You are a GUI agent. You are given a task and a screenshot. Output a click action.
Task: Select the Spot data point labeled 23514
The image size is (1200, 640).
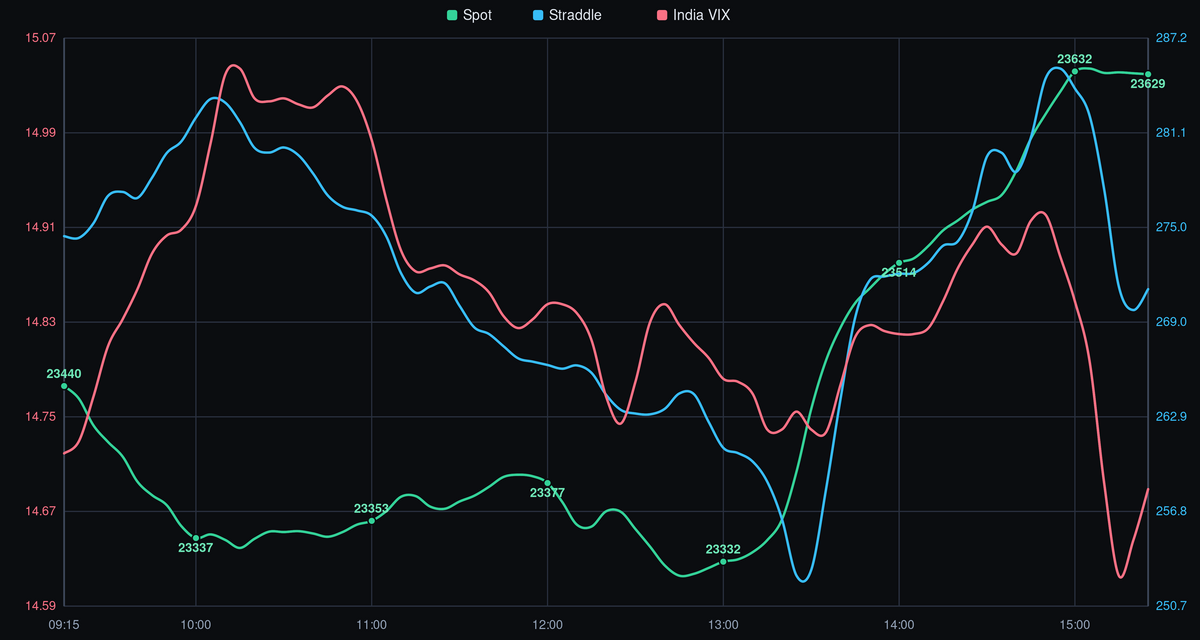click(899, 263)
